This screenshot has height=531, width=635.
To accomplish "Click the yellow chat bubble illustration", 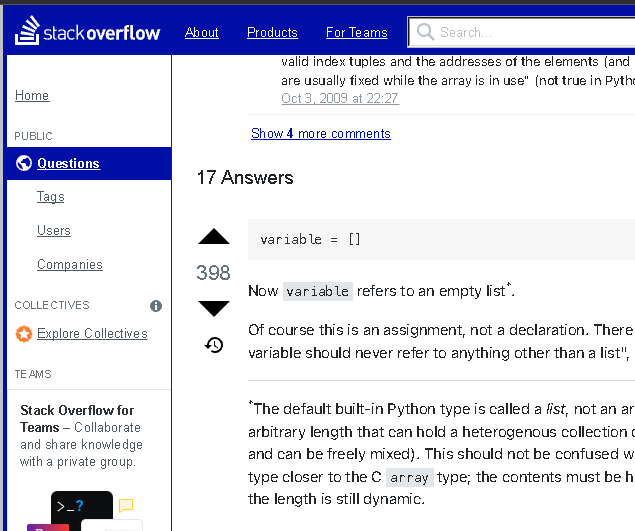I will [126, 505].
